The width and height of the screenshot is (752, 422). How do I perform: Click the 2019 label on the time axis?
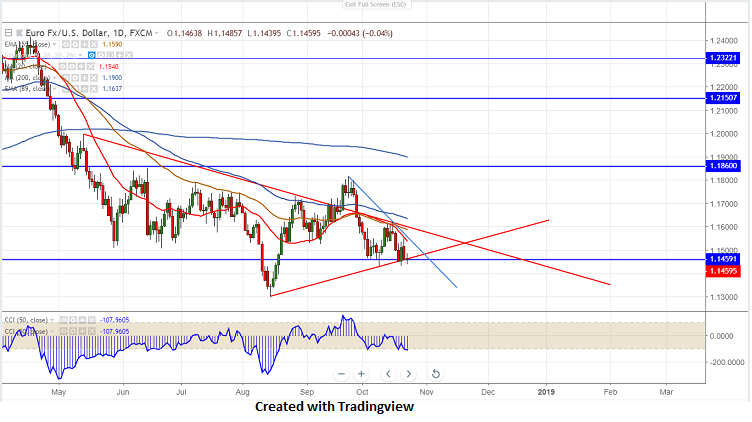(x=546, y=392)
